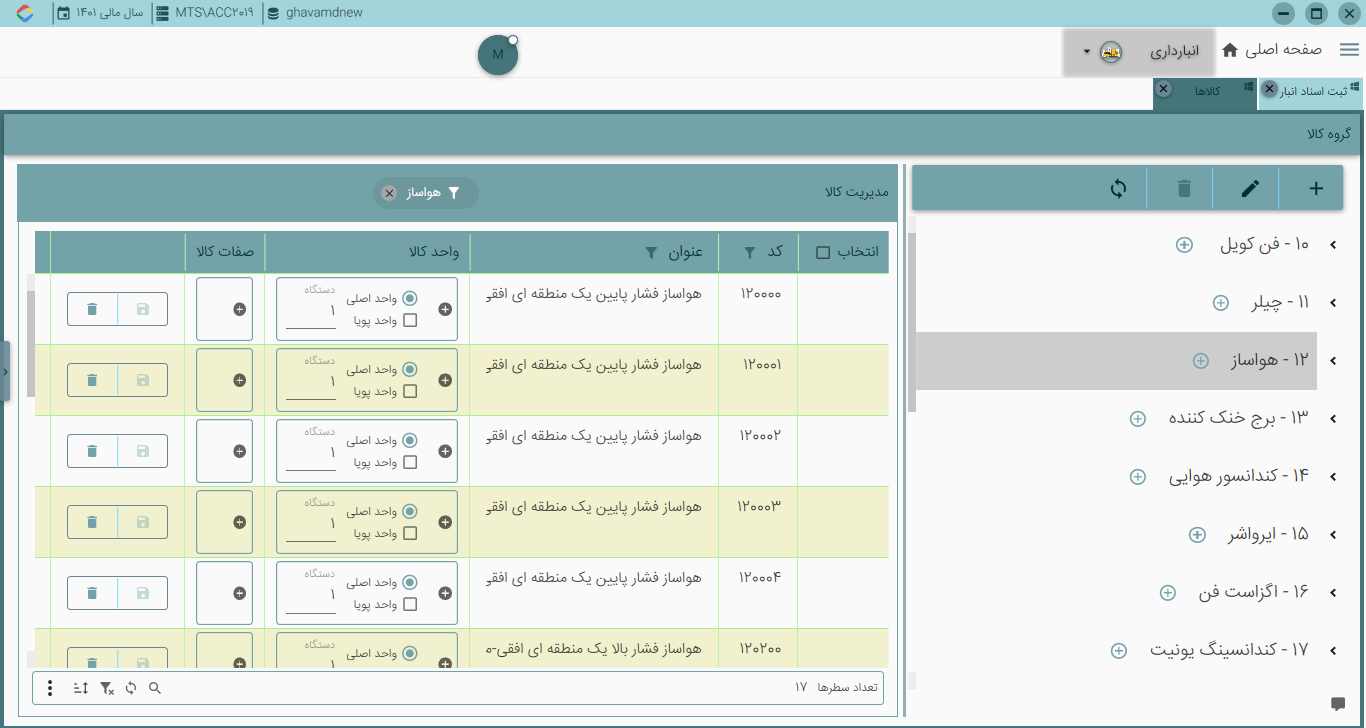Open chat bubble icon at bottom right
This screenshot has width=1366, height=728.
tap(1338, 704)
